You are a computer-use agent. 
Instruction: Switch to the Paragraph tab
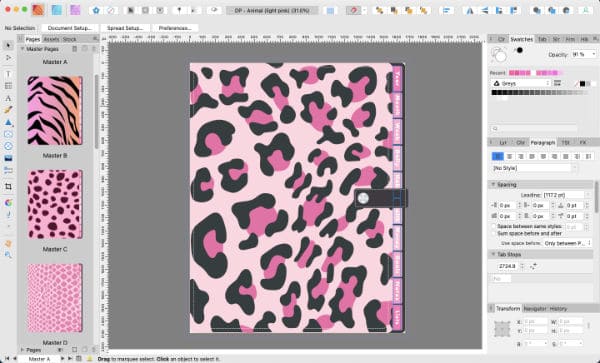point(543,142)
